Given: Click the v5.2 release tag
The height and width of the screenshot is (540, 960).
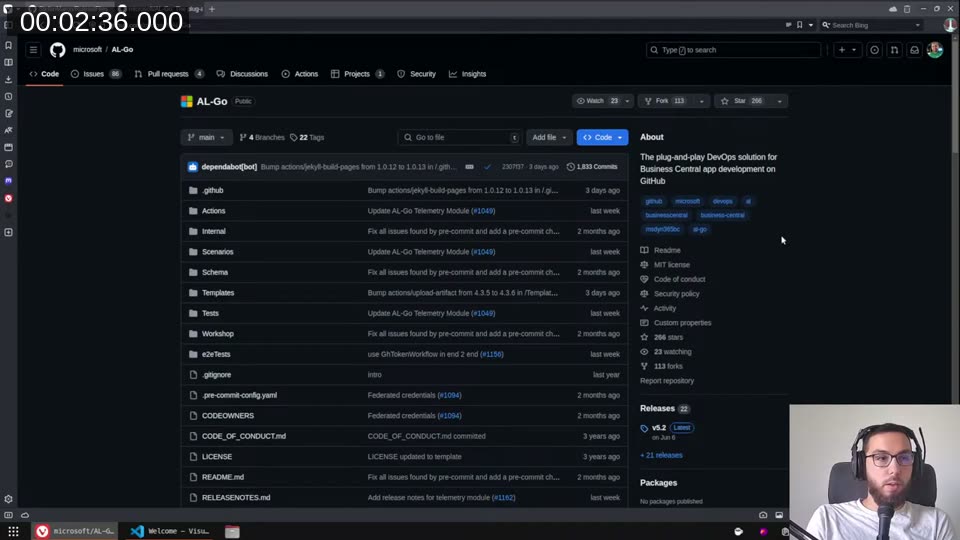Looking at the screenshot, I should click(x=659, y=428).
